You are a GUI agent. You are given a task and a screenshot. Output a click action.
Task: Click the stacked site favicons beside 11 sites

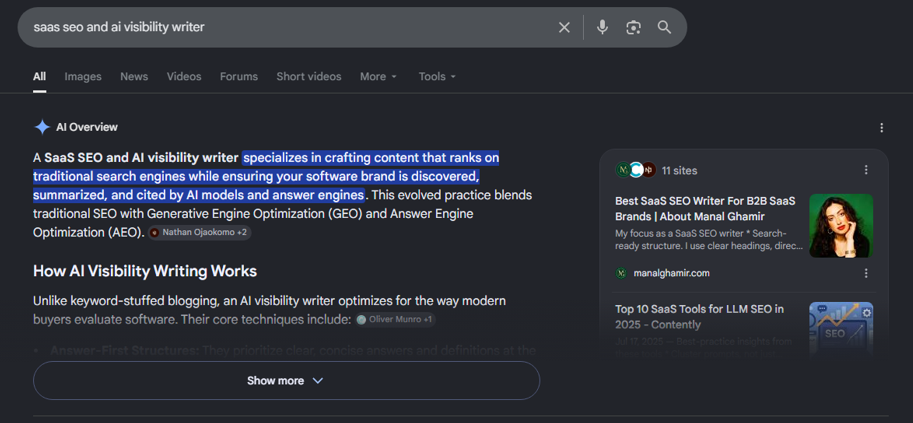pyautogui.click(x=636, y=170)
